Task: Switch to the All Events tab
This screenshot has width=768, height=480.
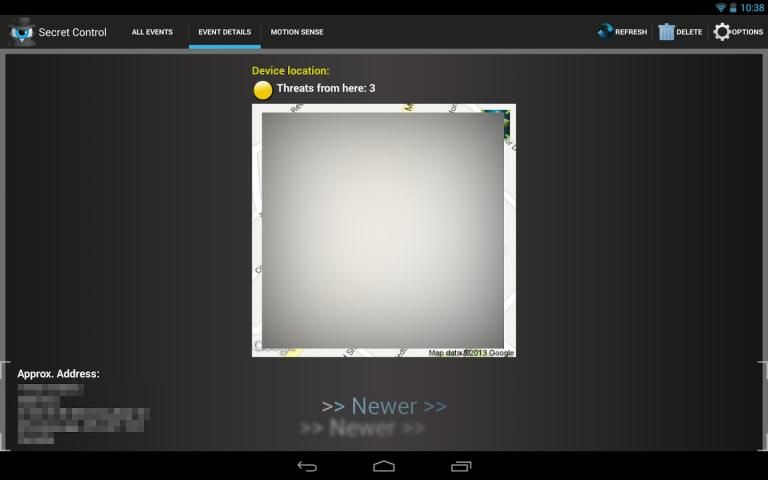Action: click(x=152, y=32)
